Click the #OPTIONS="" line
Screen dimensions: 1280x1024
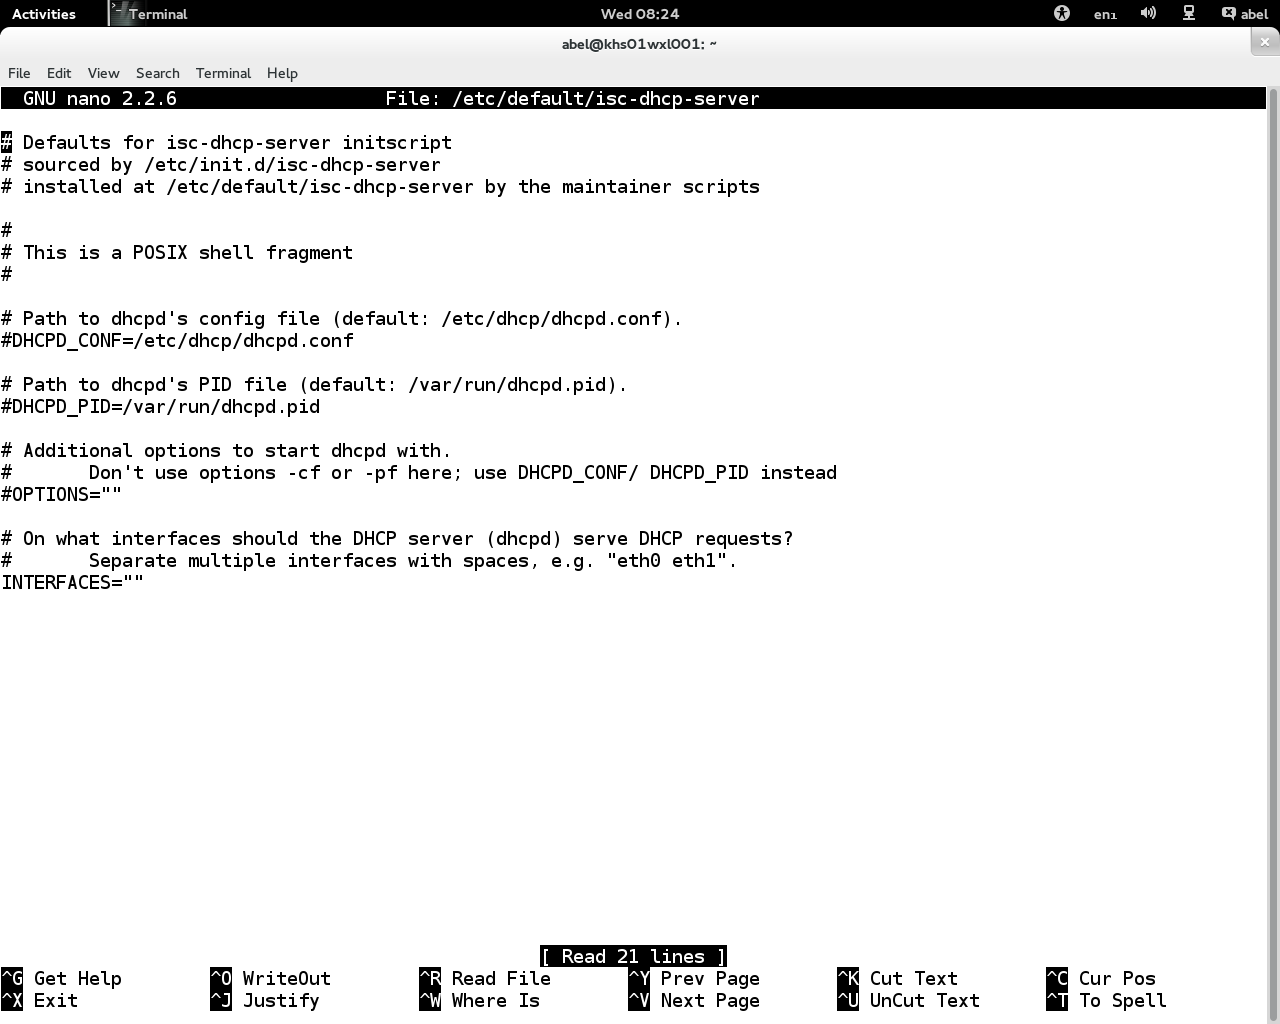(x=62, y=495)
